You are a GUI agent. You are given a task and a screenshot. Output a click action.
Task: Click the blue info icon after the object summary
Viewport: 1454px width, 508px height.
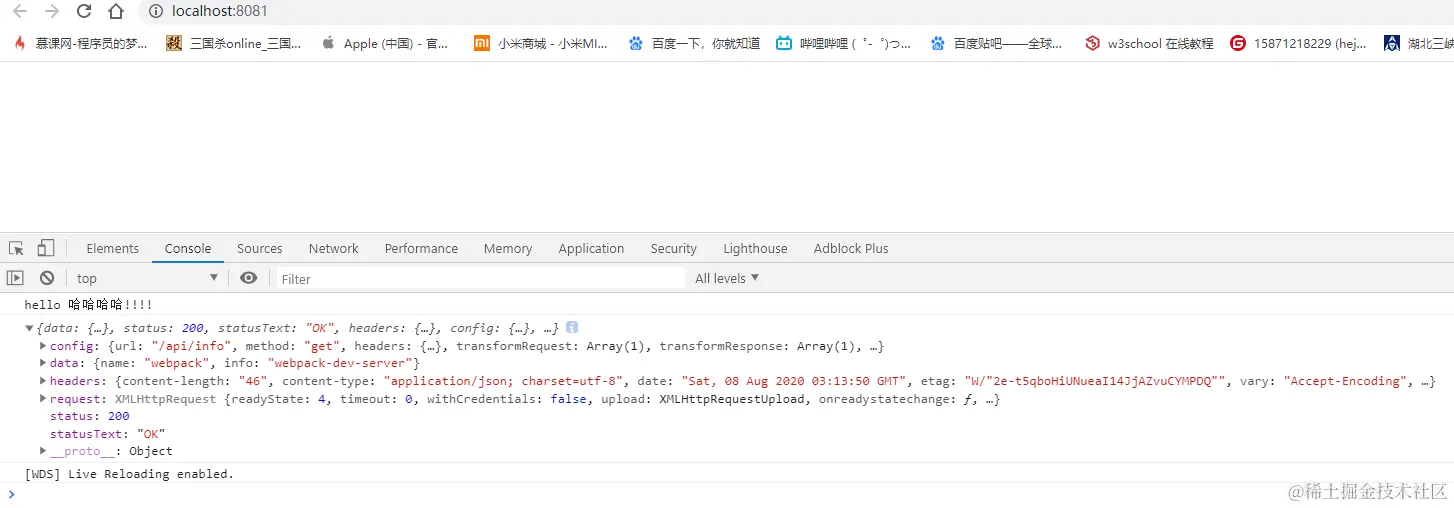572,327
